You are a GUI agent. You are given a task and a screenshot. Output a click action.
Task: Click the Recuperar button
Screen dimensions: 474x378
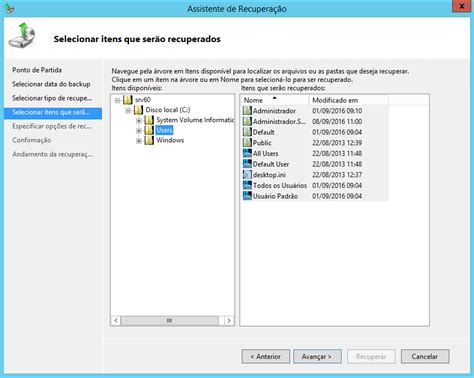(x=371, y=356)
